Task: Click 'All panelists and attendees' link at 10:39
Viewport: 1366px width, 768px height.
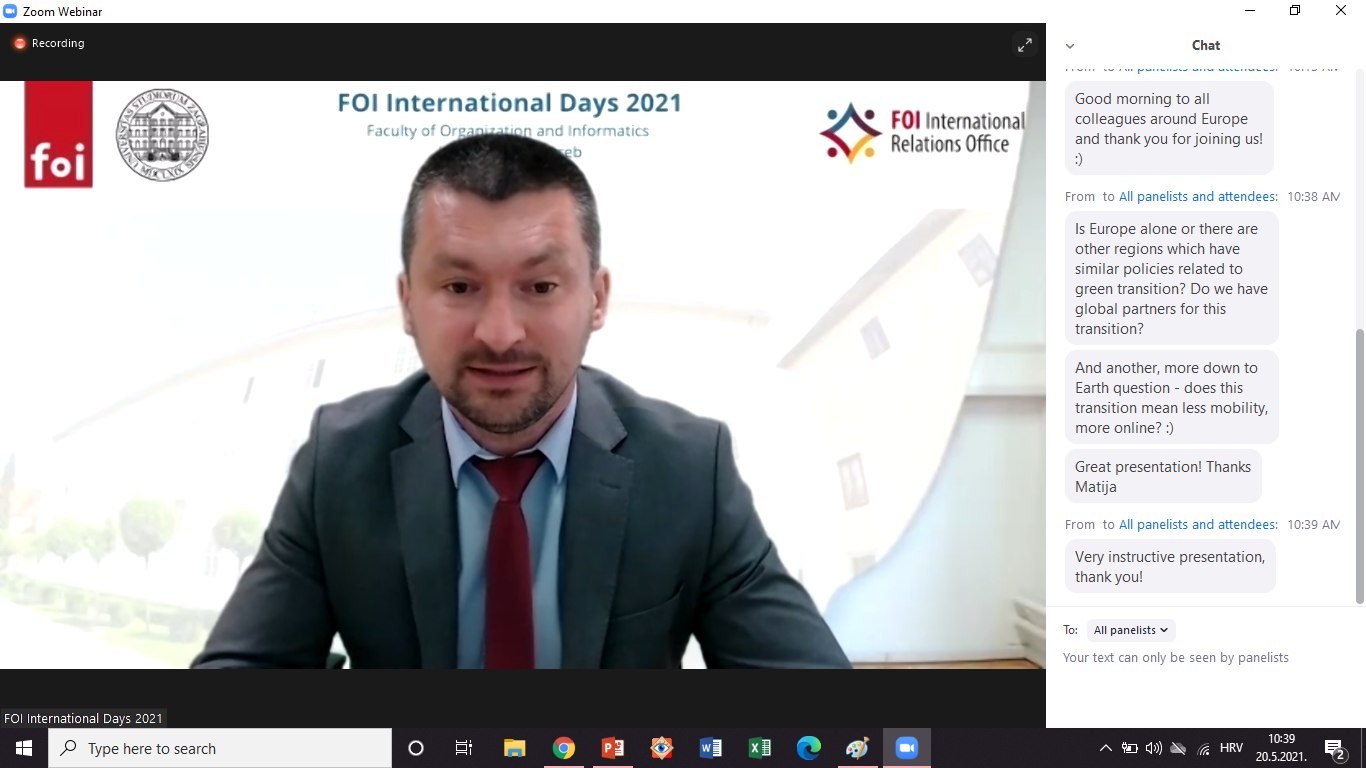Action: 1198,525
